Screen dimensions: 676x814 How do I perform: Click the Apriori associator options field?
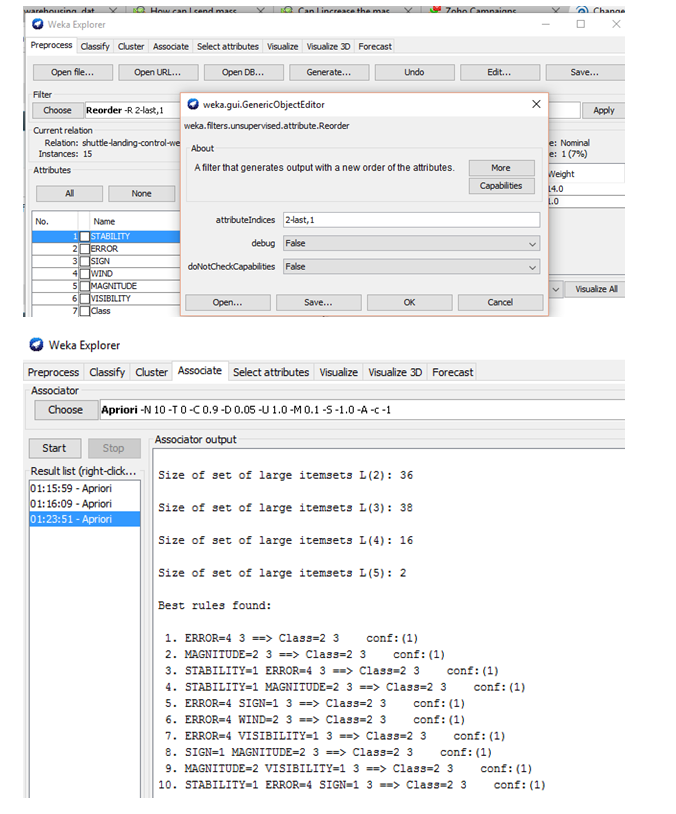click(362, 410)
